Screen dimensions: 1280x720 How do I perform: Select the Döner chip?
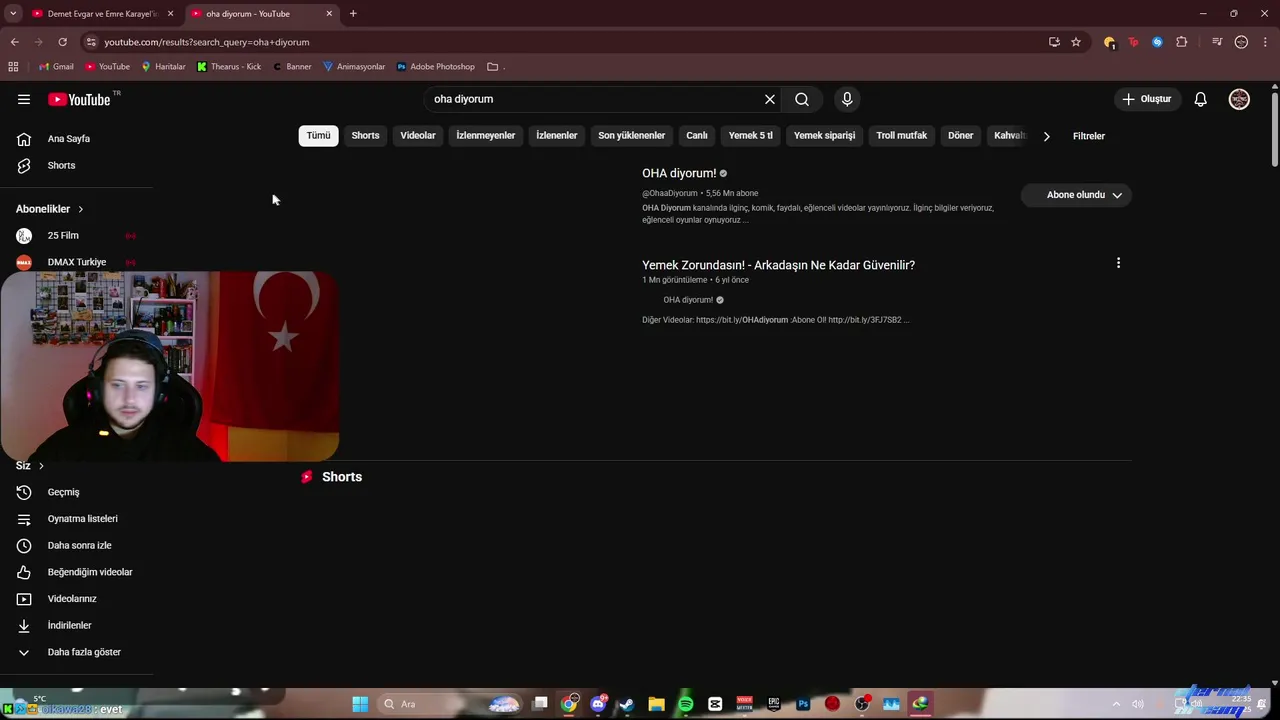click(961, 135)
